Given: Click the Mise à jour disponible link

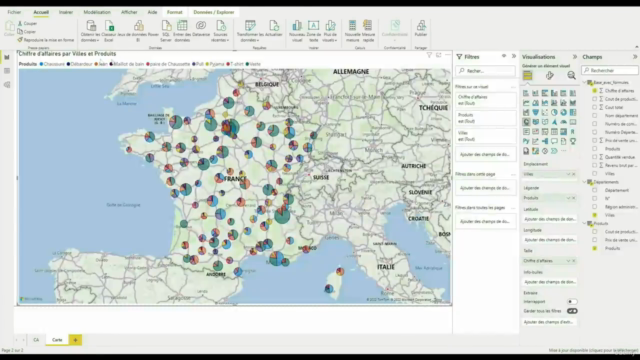Looking at the screenshot, I should click(593, 351).
